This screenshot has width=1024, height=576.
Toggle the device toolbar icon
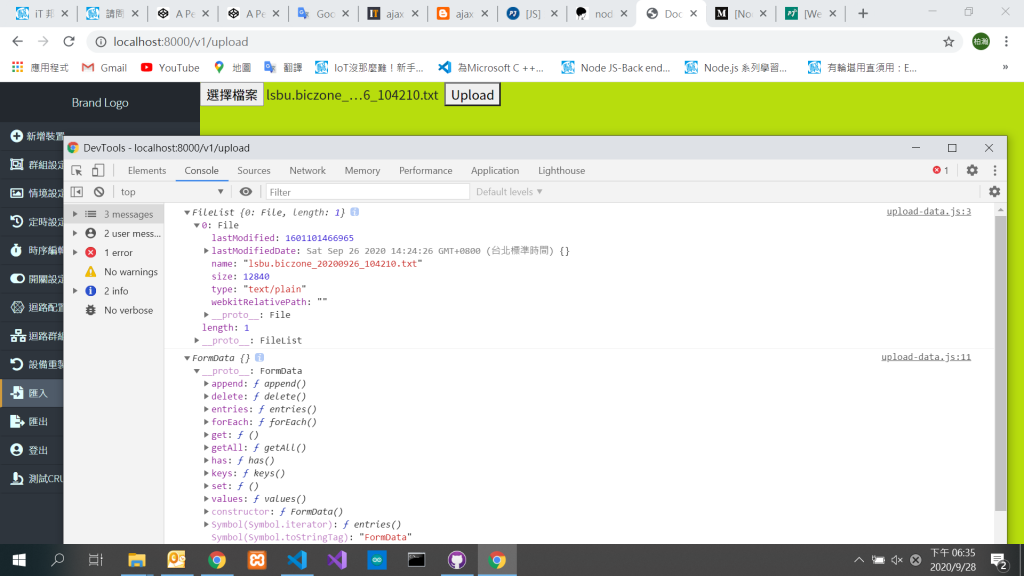pyautogui.click(x=98, y=170)
